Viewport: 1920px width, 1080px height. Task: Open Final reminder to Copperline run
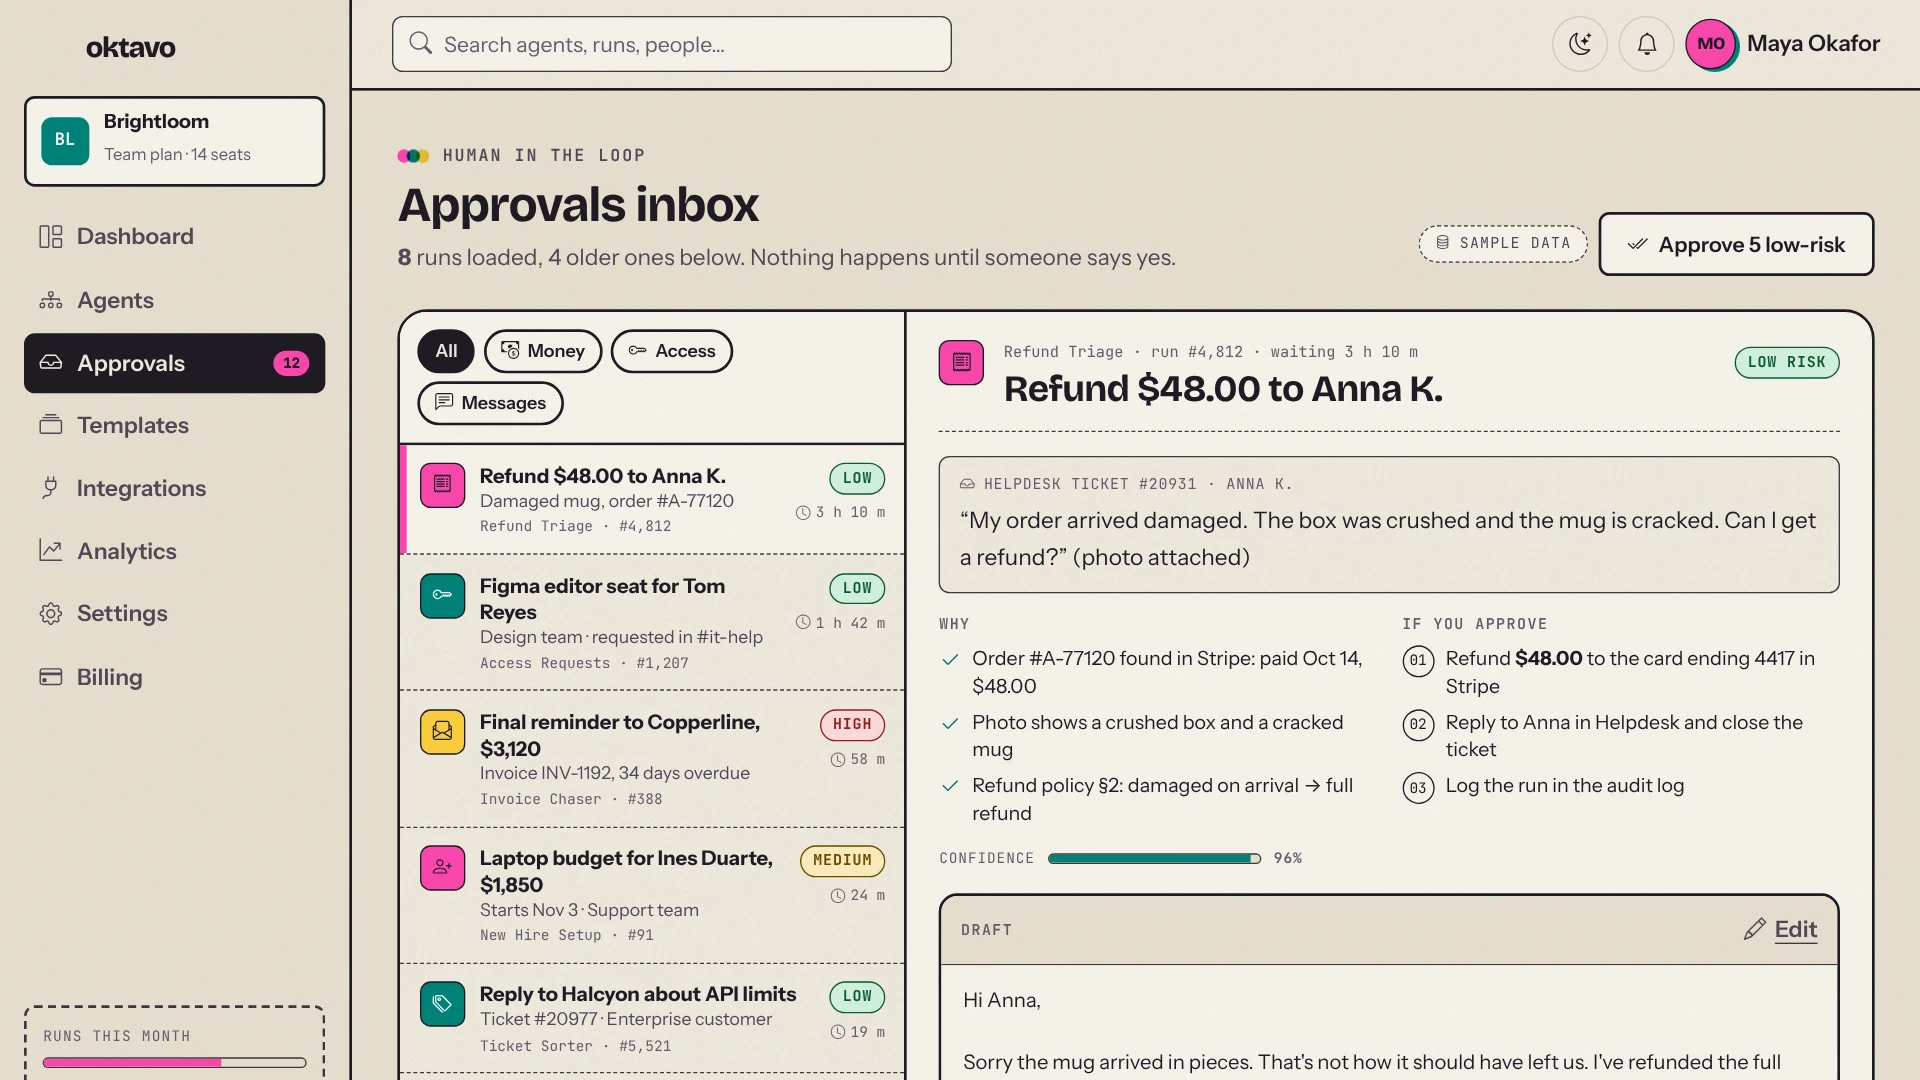(x=652, y=759)
